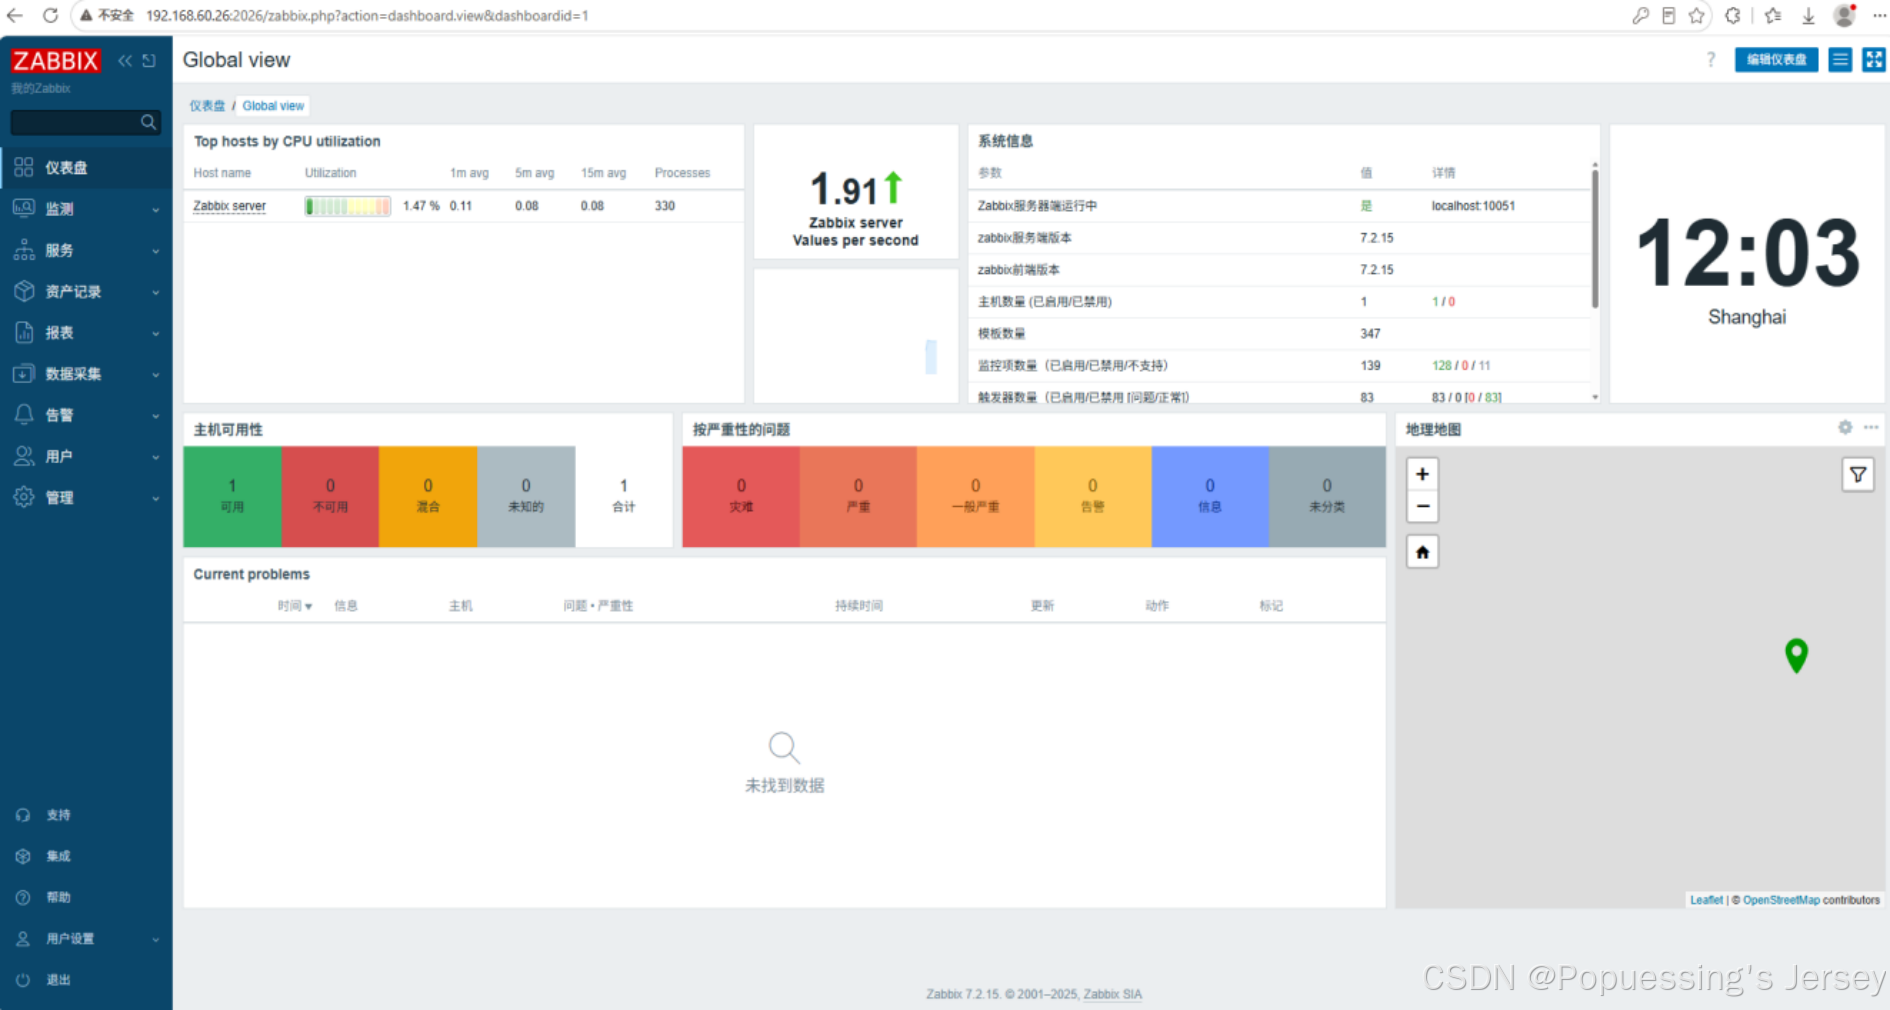The width and height of the screenshot is (1890, 1010).
Task: Expand the 报表 sidebar menu
Action: tap(86, 332)
